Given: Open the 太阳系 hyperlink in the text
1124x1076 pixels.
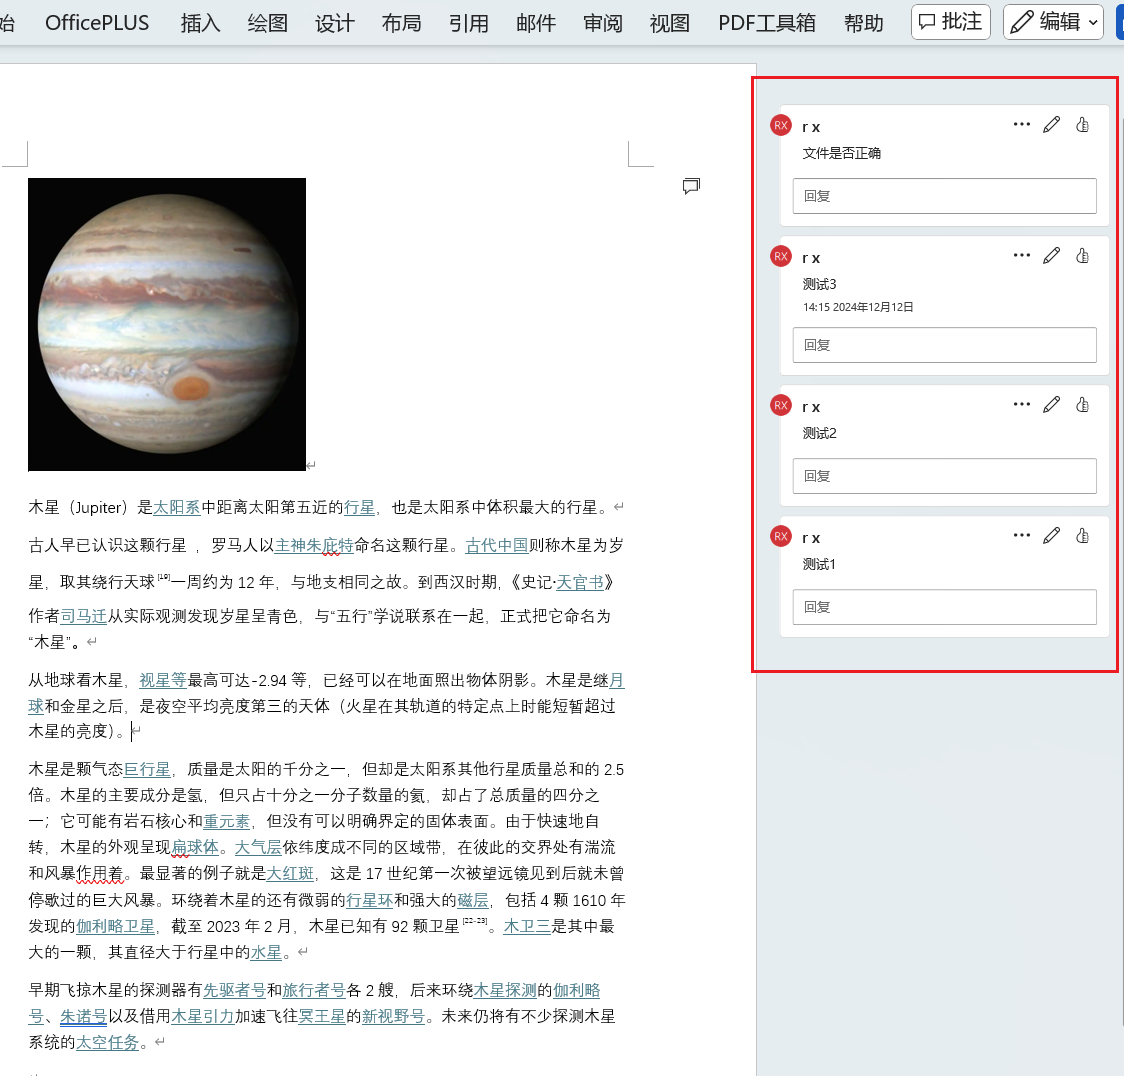Looking at the screenshot, I should point(176,507).
